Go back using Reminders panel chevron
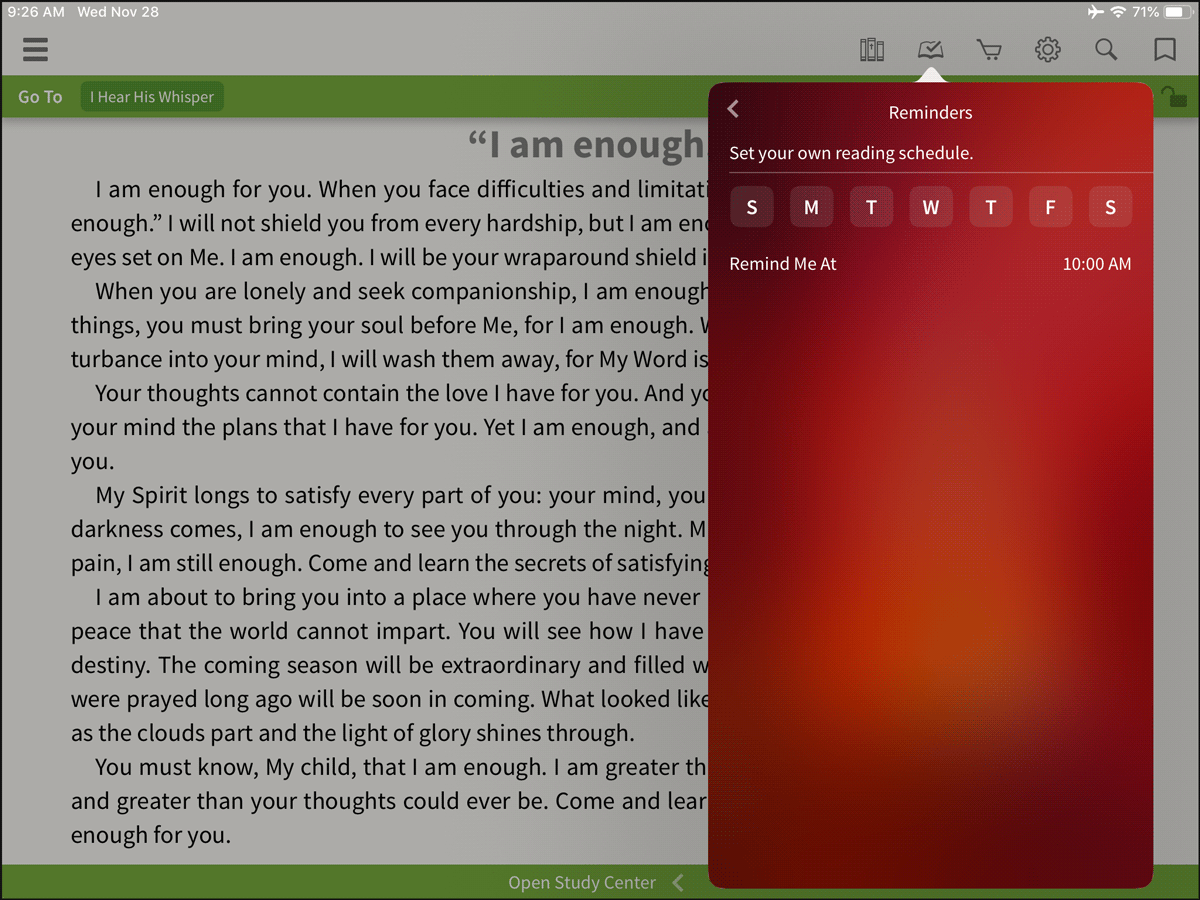The image size is (1200, 900). coord(733,109)
